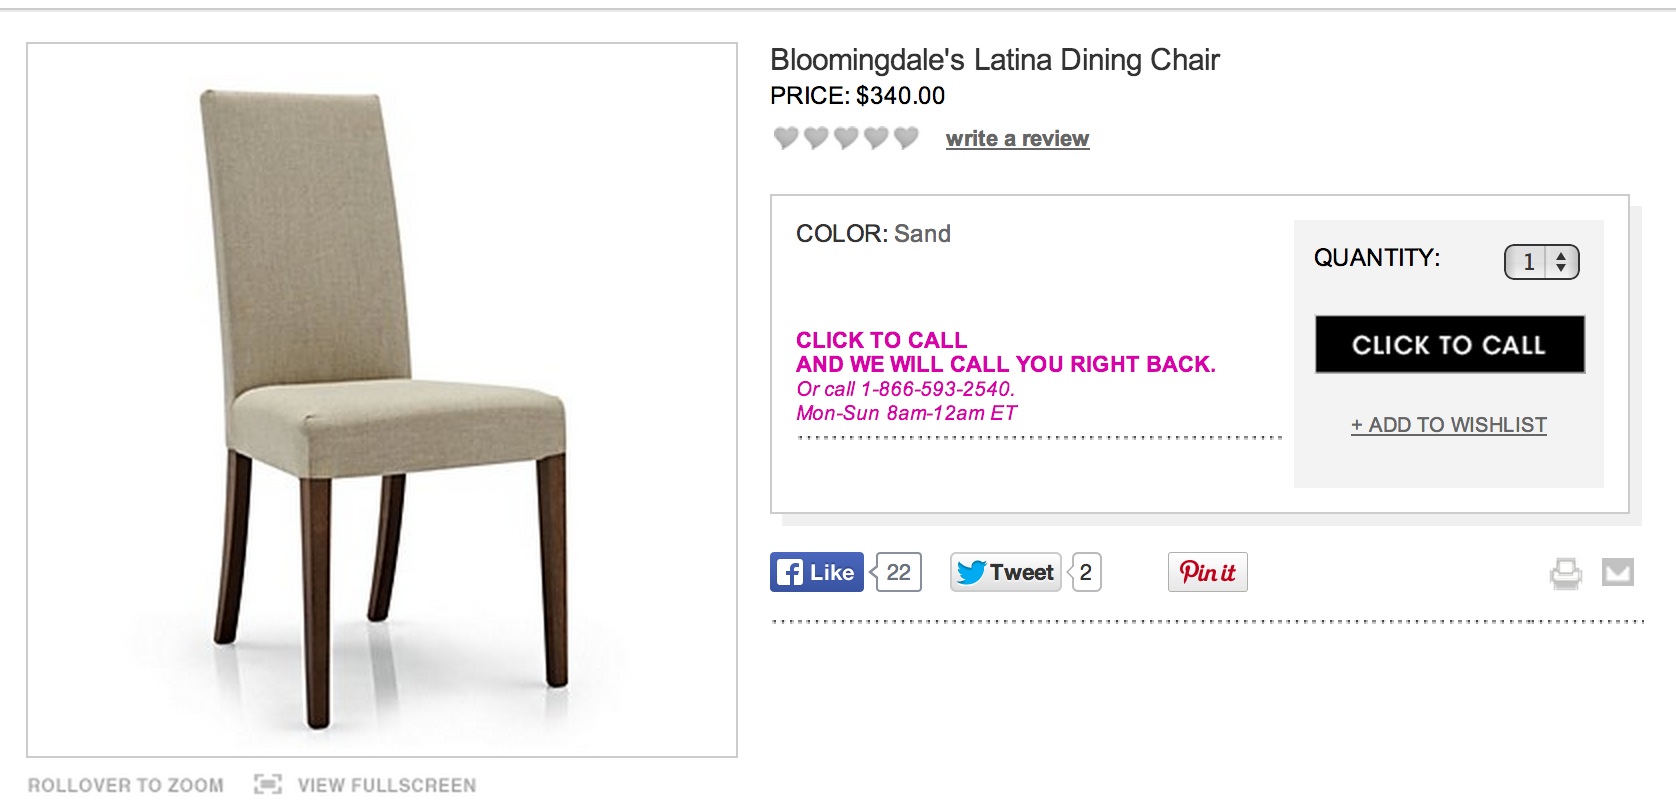1676x806 pixels.
Task: Click the View Fullscreen icon
Action: (268, 784)
